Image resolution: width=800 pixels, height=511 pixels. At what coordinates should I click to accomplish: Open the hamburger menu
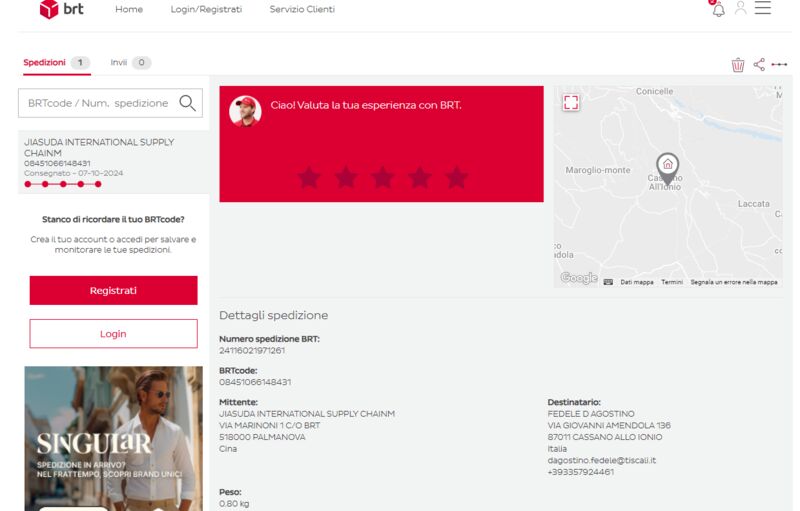click(x=763, y=8)
